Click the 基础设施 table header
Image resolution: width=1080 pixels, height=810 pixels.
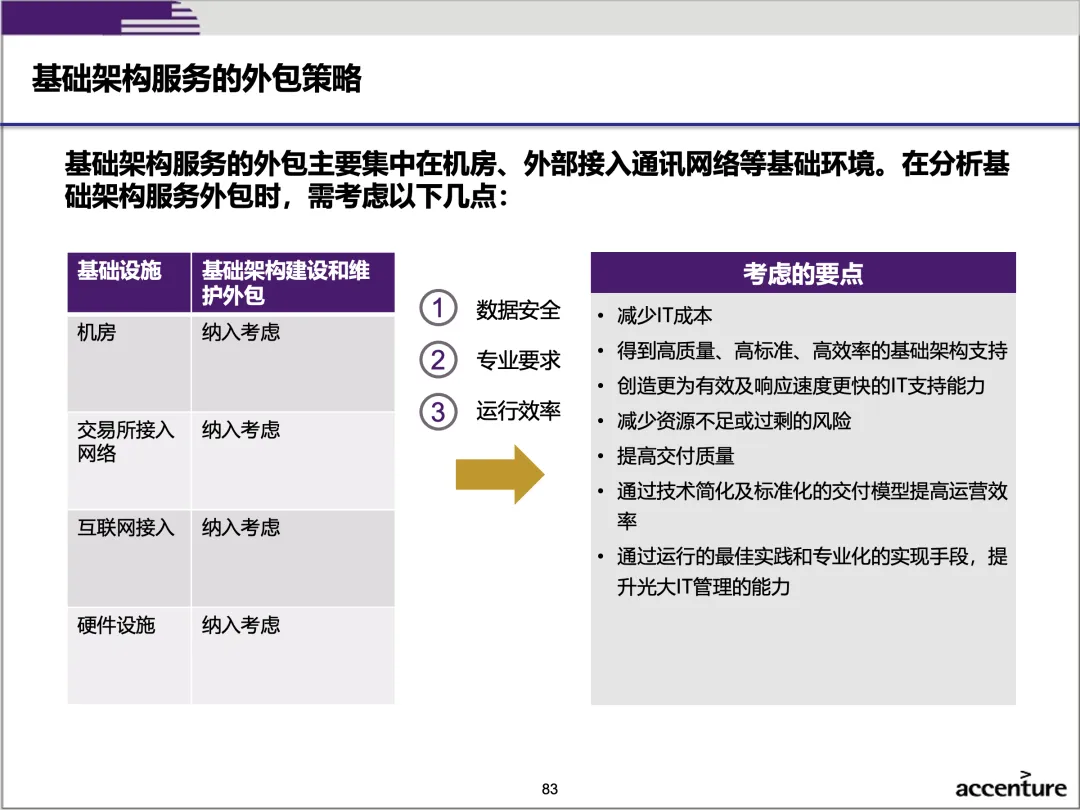pyautogui.click(x=129, y=282)
